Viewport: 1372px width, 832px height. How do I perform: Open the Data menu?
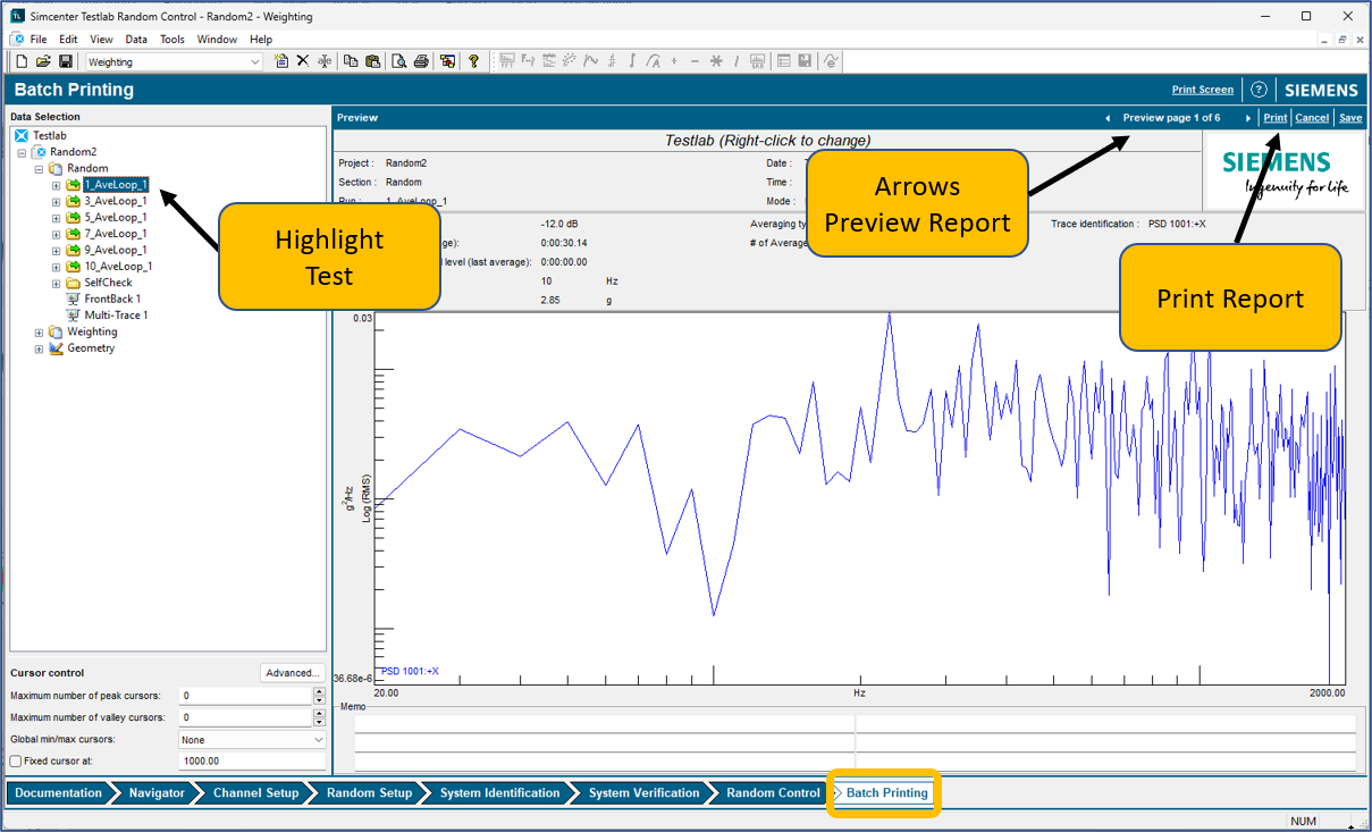[136, 39]
